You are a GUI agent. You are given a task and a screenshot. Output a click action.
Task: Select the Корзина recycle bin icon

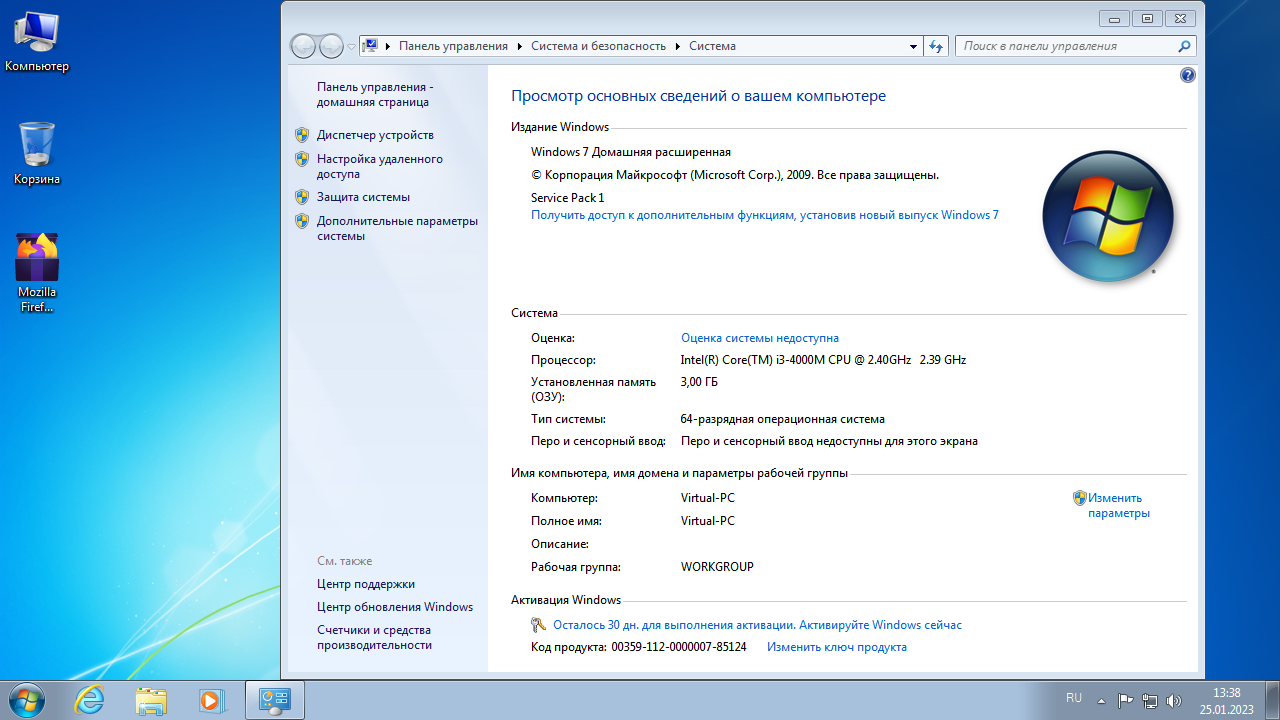37,154
